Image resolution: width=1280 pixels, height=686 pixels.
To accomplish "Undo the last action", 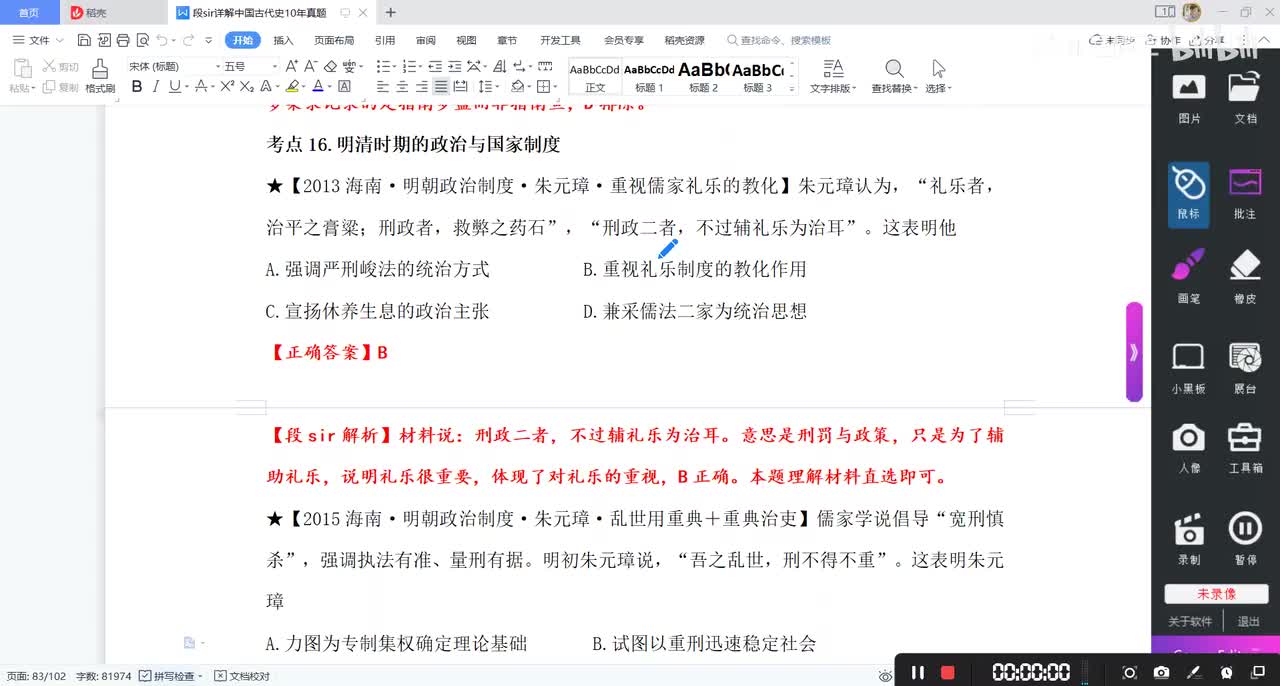I will click(161, 40).
